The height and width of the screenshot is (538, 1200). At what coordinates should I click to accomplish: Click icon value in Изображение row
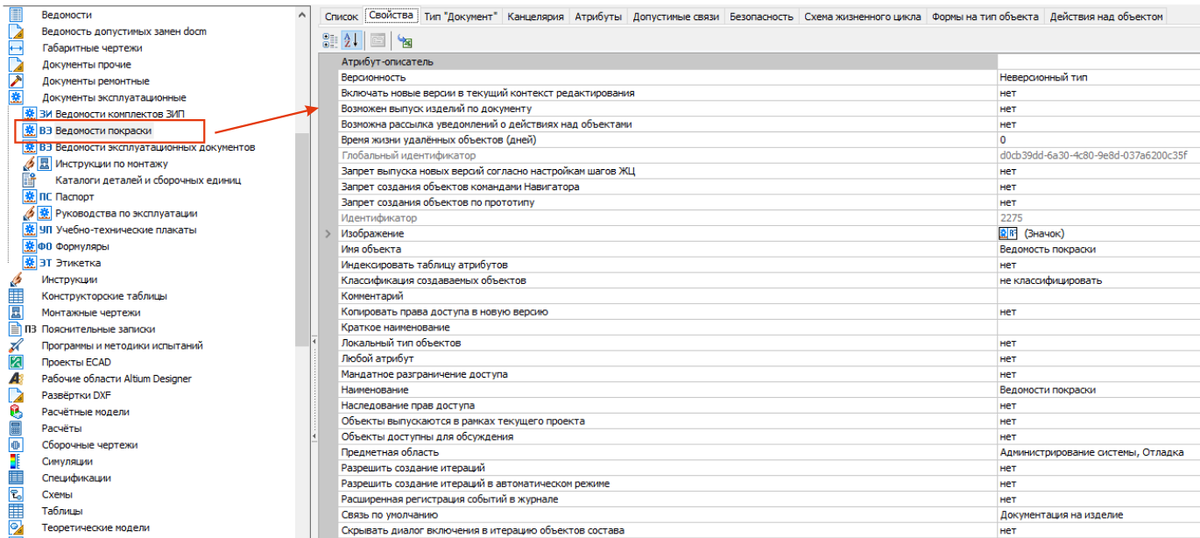coord(1008,233)
